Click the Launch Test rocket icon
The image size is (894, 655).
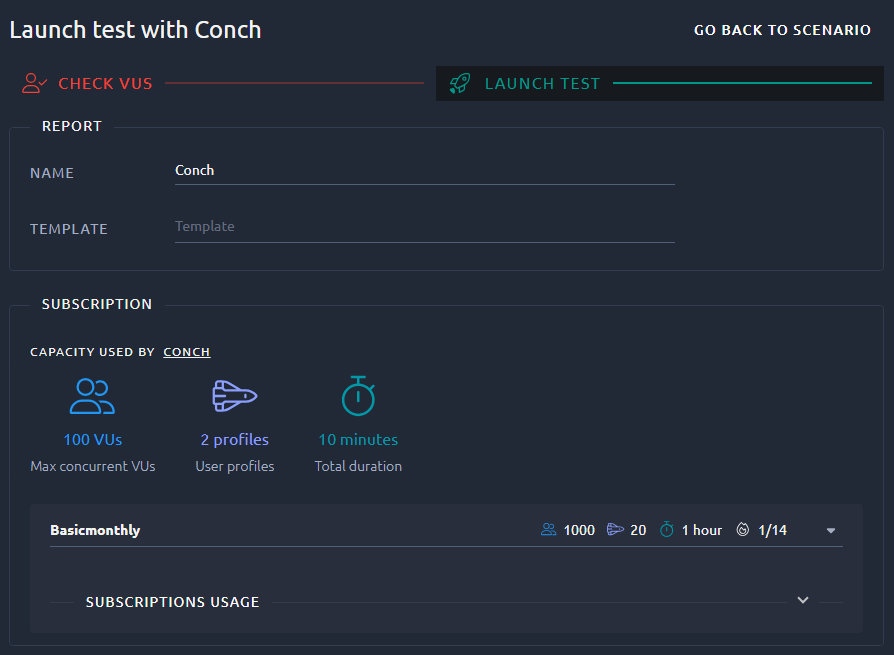460,83
